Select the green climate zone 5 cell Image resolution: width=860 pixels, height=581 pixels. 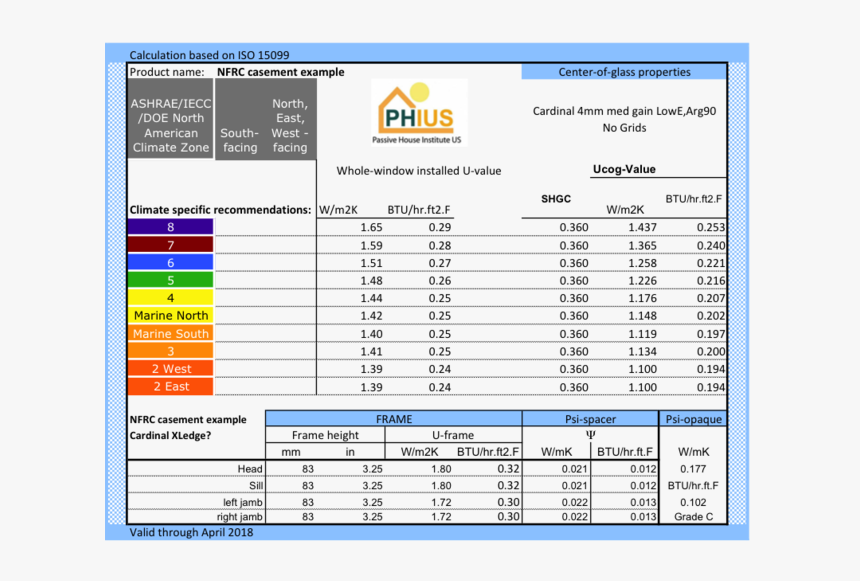[x=171, y=281]
